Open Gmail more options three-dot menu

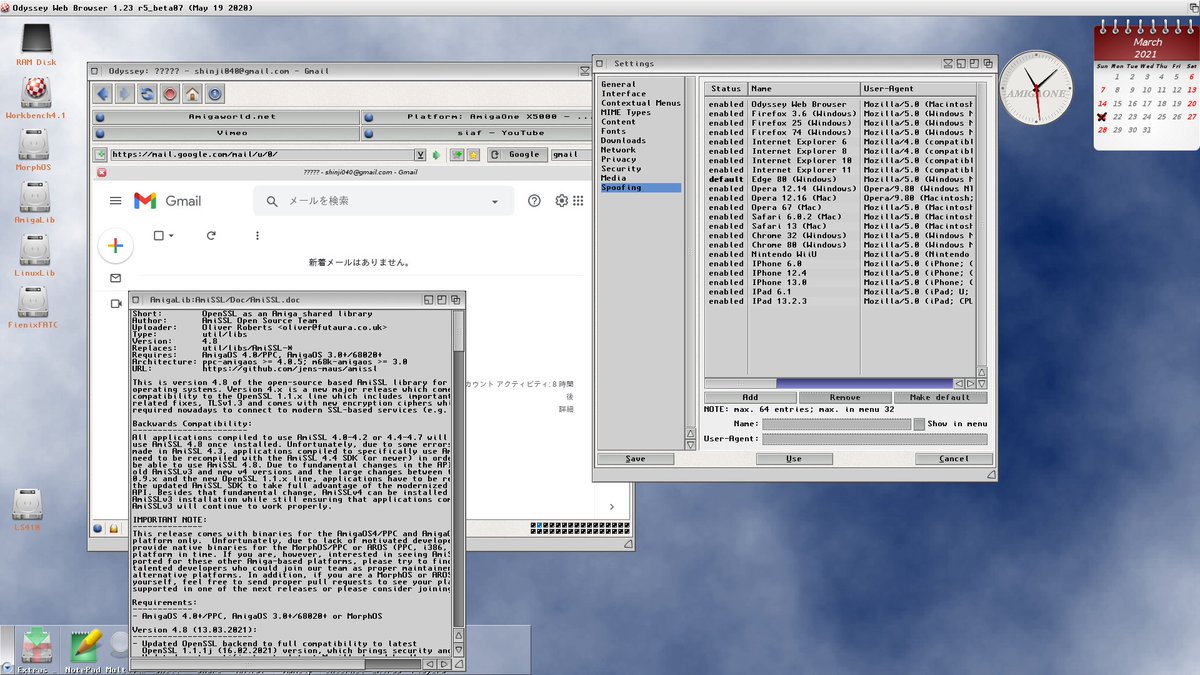pos(257,236)
